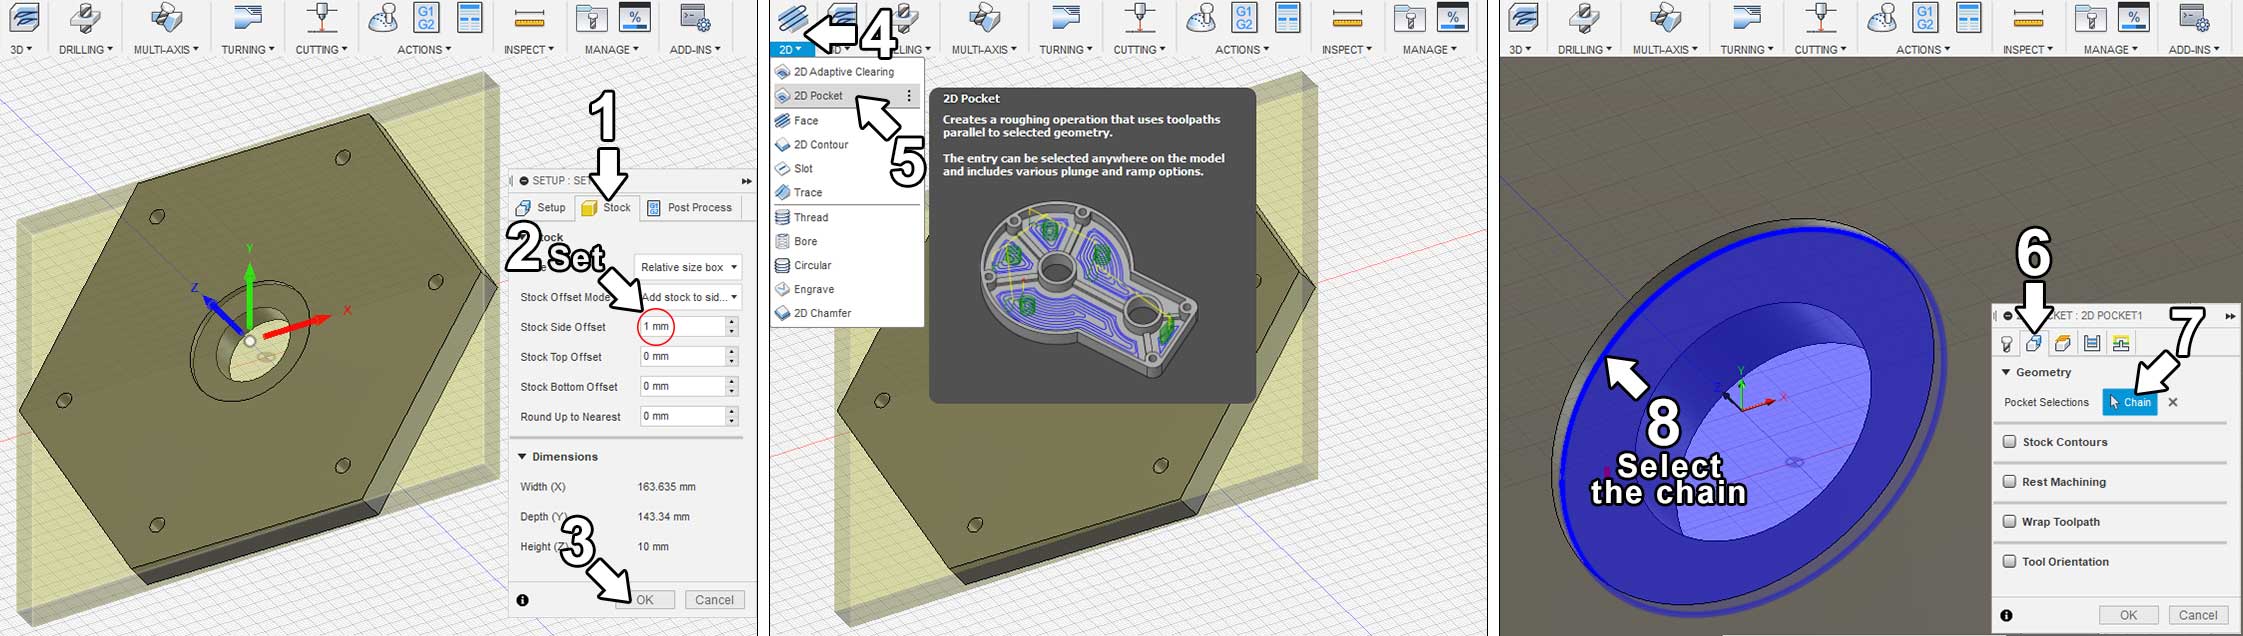Choose Thread from the 2D menu
The width and height of the screenshot is (2243, 636).
point(846,217)
